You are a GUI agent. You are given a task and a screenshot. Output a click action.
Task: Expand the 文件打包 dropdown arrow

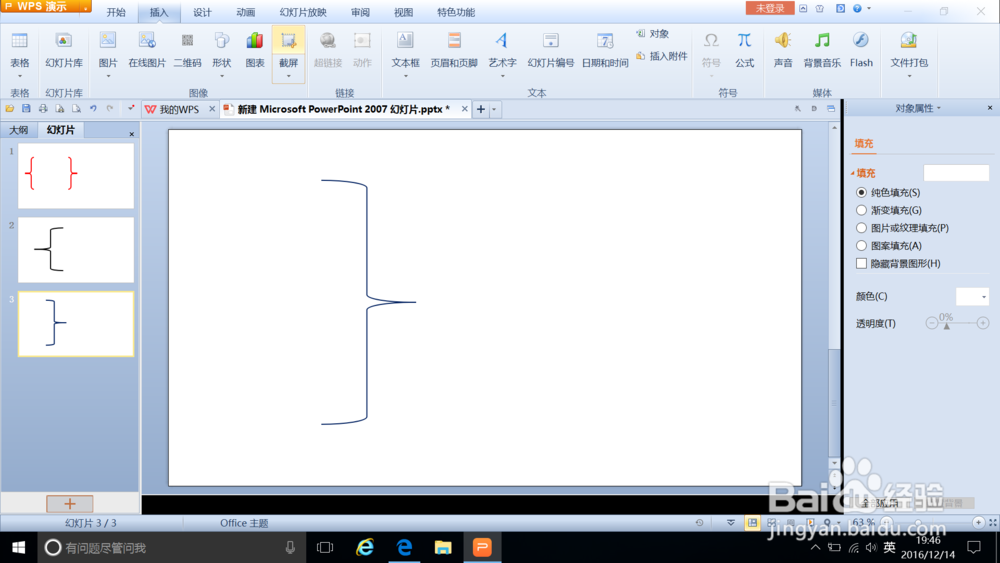[909, 77]
